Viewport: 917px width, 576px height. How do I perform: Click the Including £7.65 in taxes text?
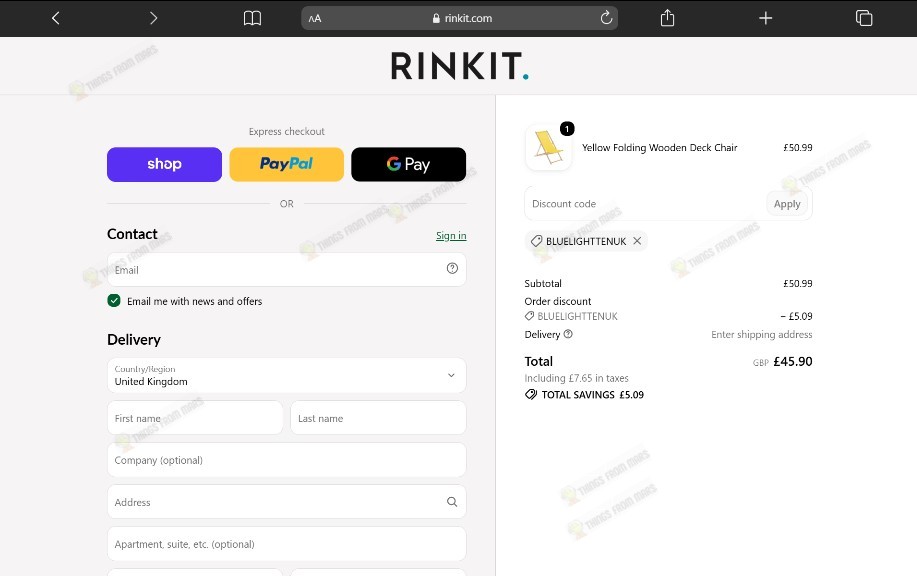coord(577,378)
